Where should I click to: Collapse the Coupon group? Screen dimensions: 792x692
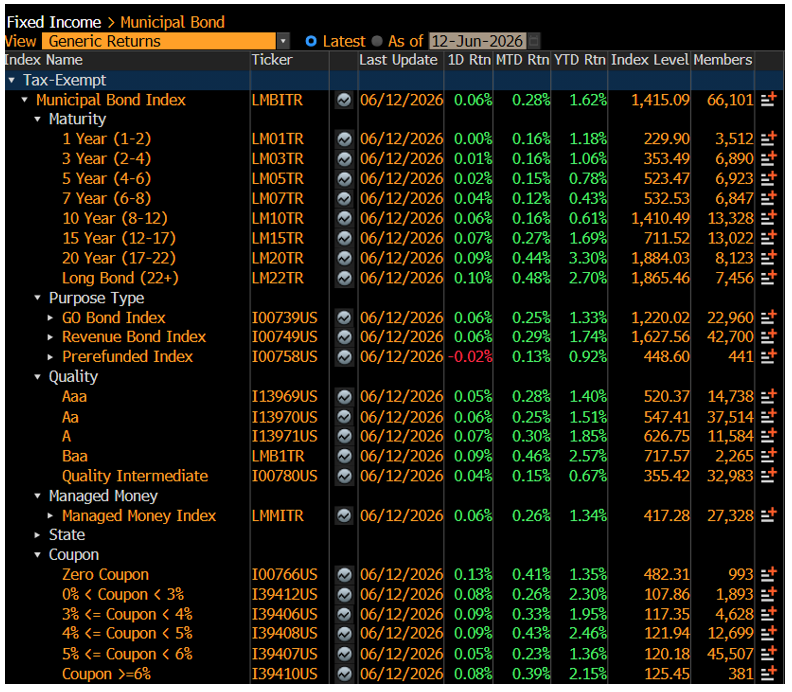37,555
